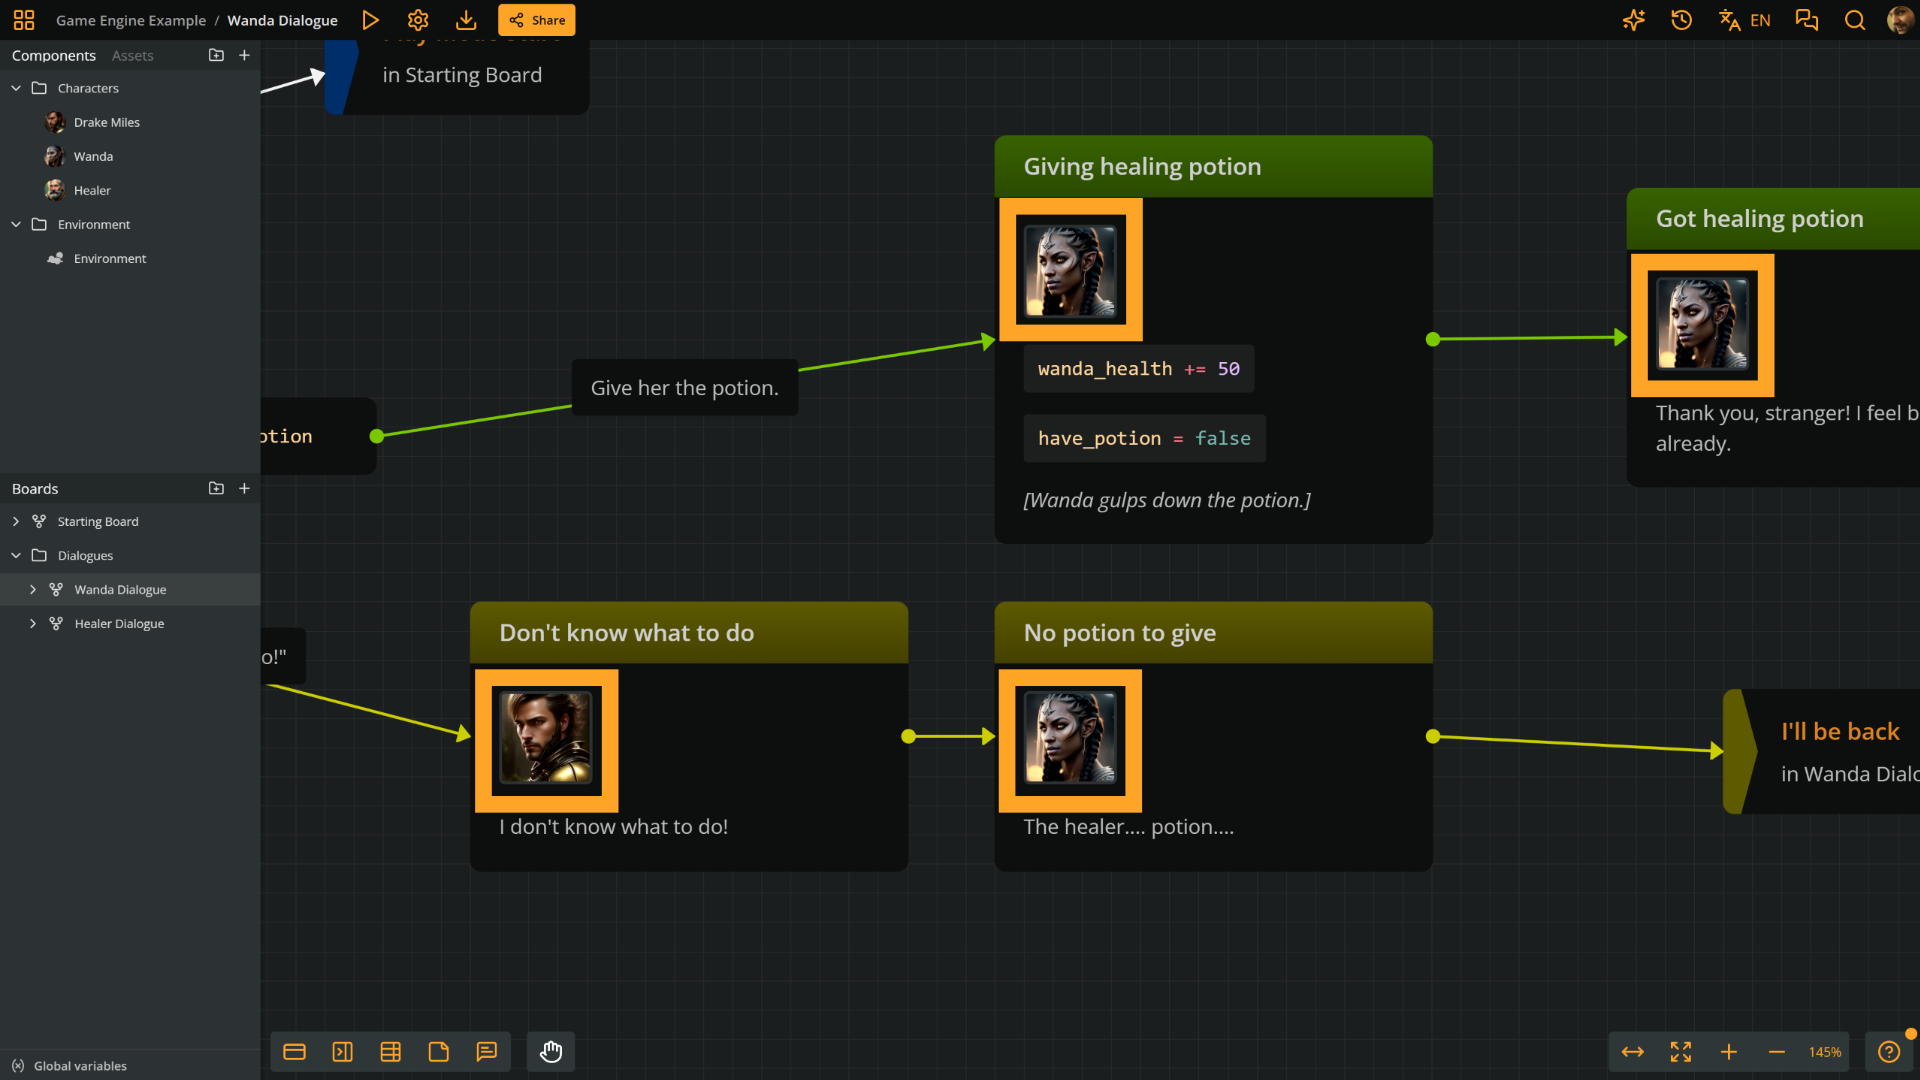Open project settings gear icon

[418, 20]
